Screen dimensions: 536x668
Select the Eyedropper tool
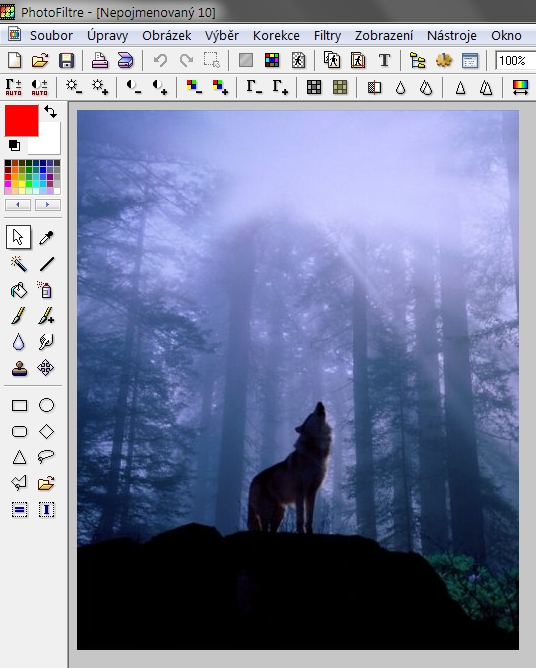tap(46, 237)
